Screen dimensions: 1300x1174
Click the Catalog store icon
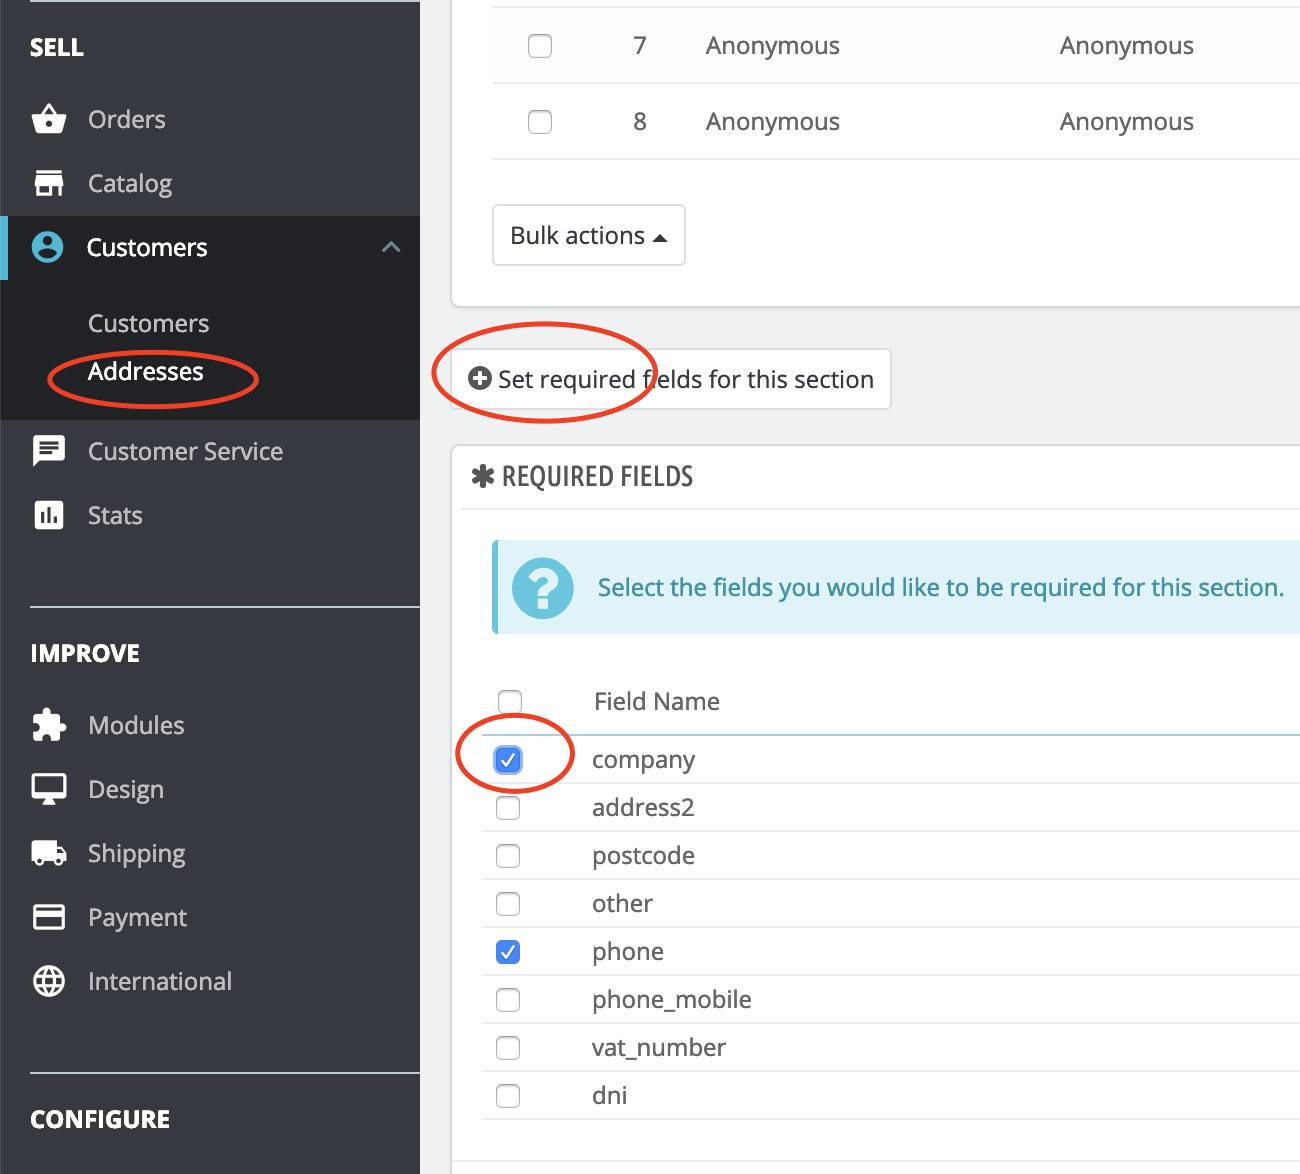48,183
